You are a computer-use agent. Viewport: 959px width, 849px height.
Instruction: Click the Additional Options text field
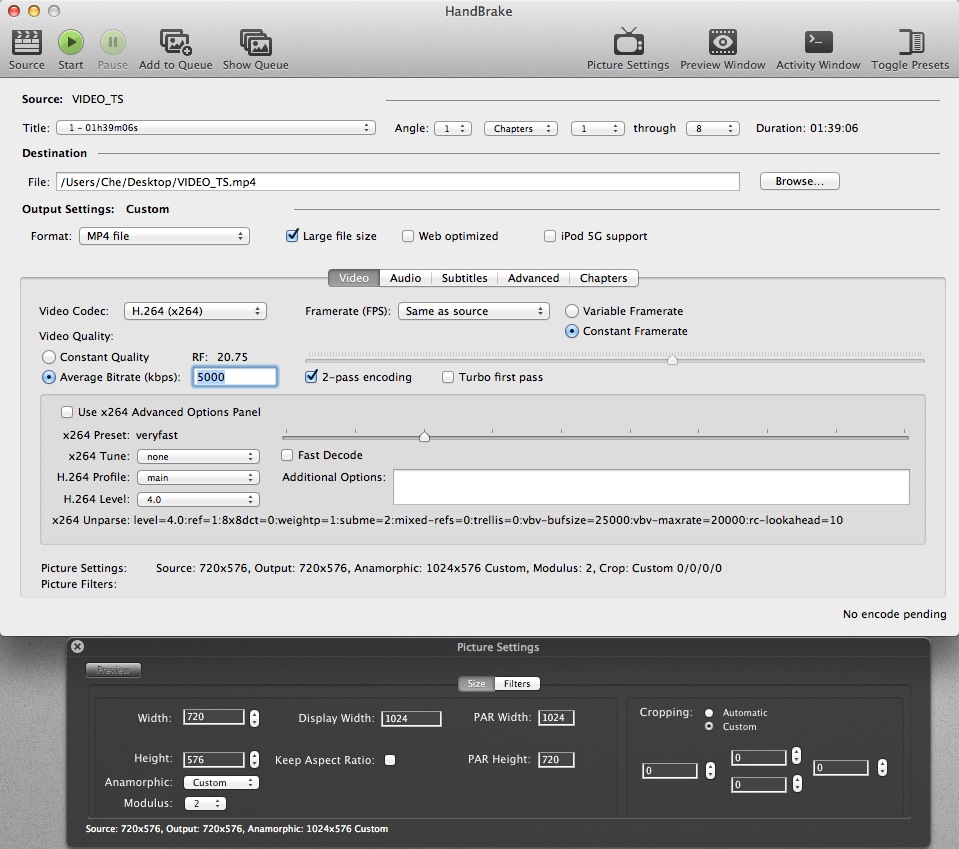pyautogui.click(x=651, y=487)
